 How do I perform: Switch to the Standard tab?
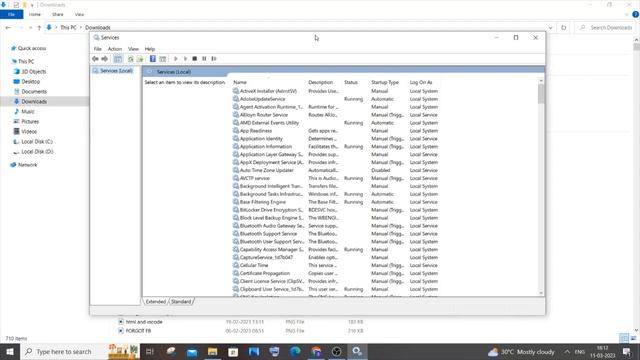[x=181, y=302]
